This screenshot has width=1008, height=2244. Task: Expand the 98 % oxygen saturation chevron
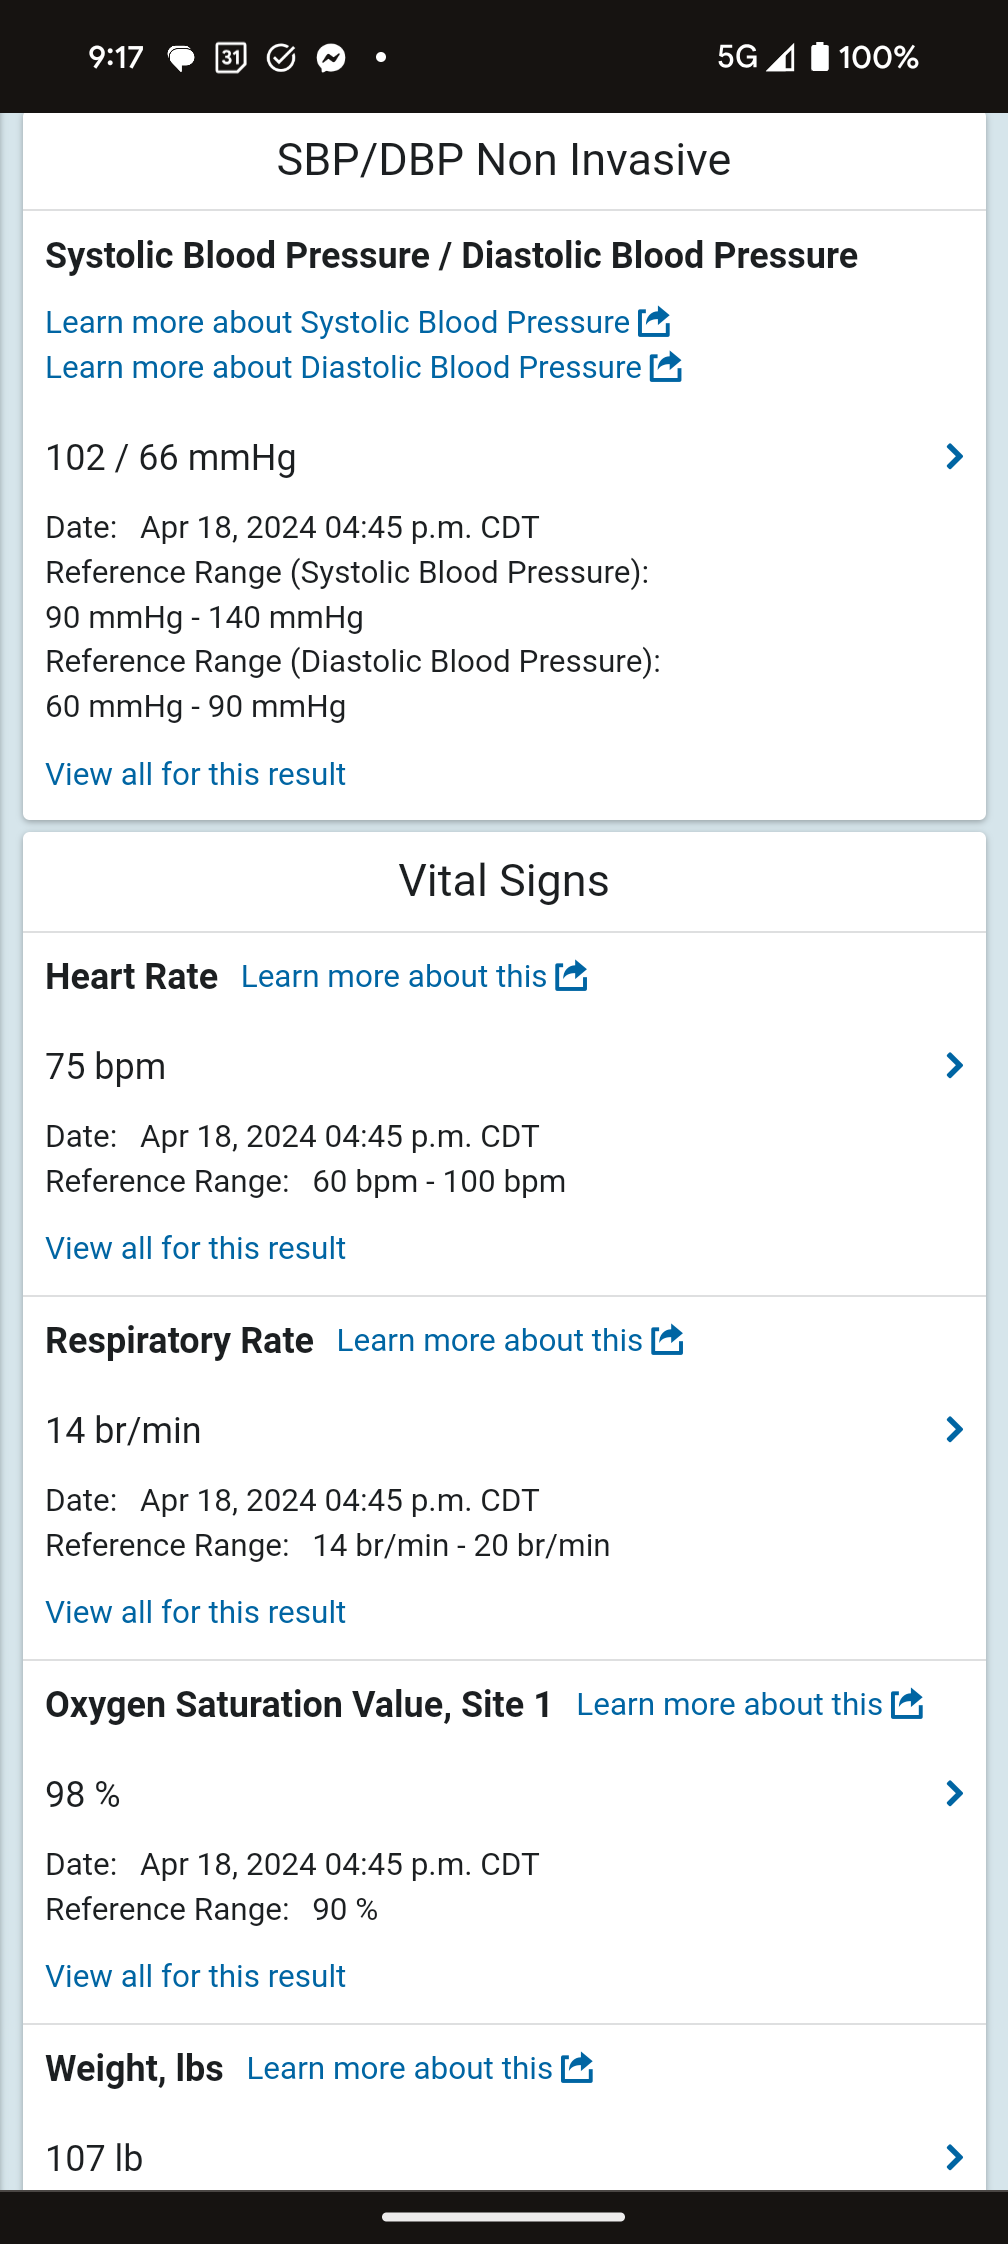(954, 1794)
